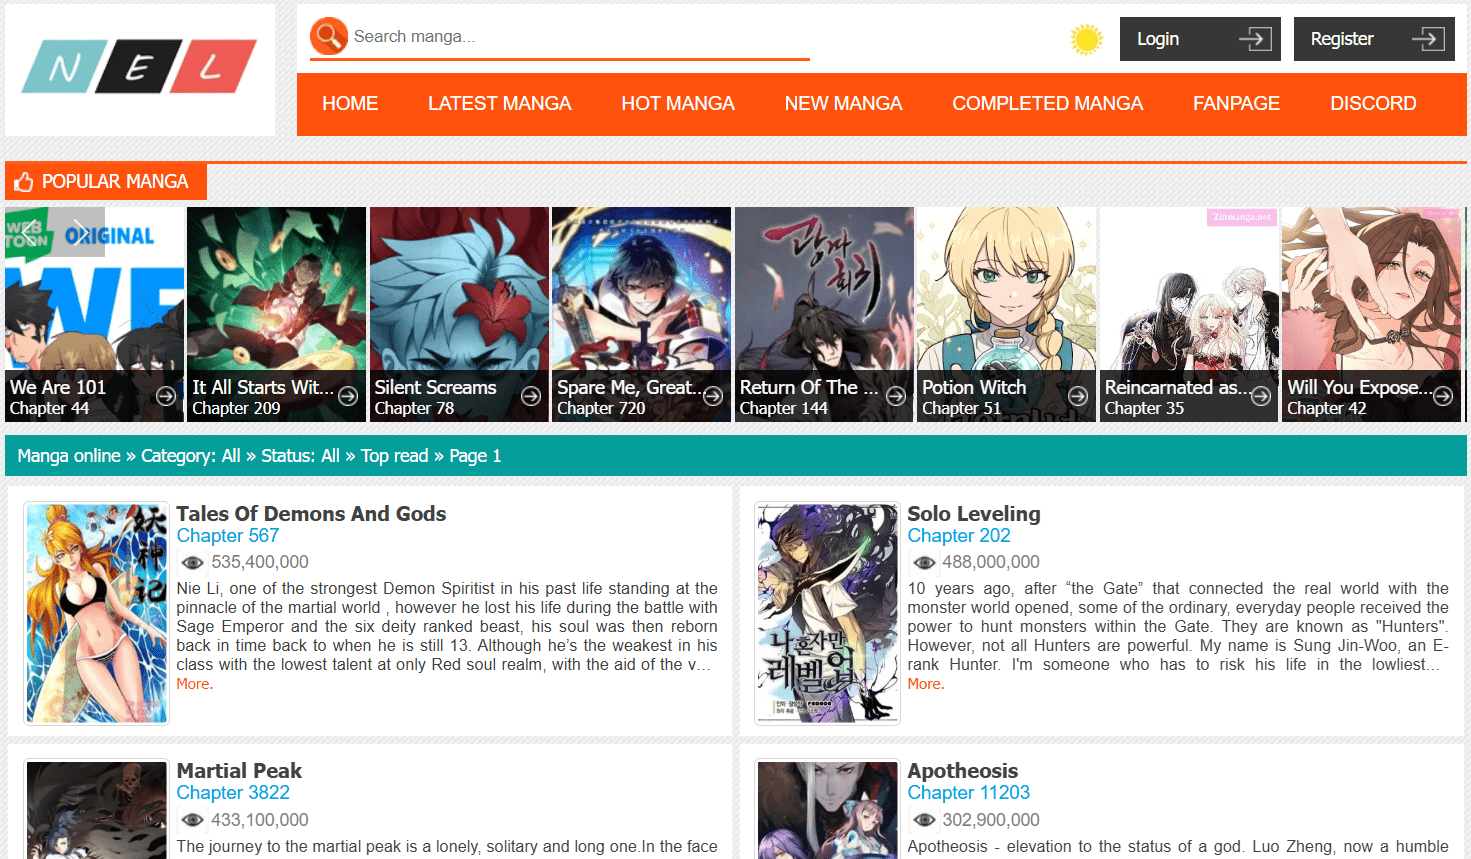Click the Page 1 breadcrumb text
The height and width of the screenshot is (859, 1471).
[x=475, y=456]
